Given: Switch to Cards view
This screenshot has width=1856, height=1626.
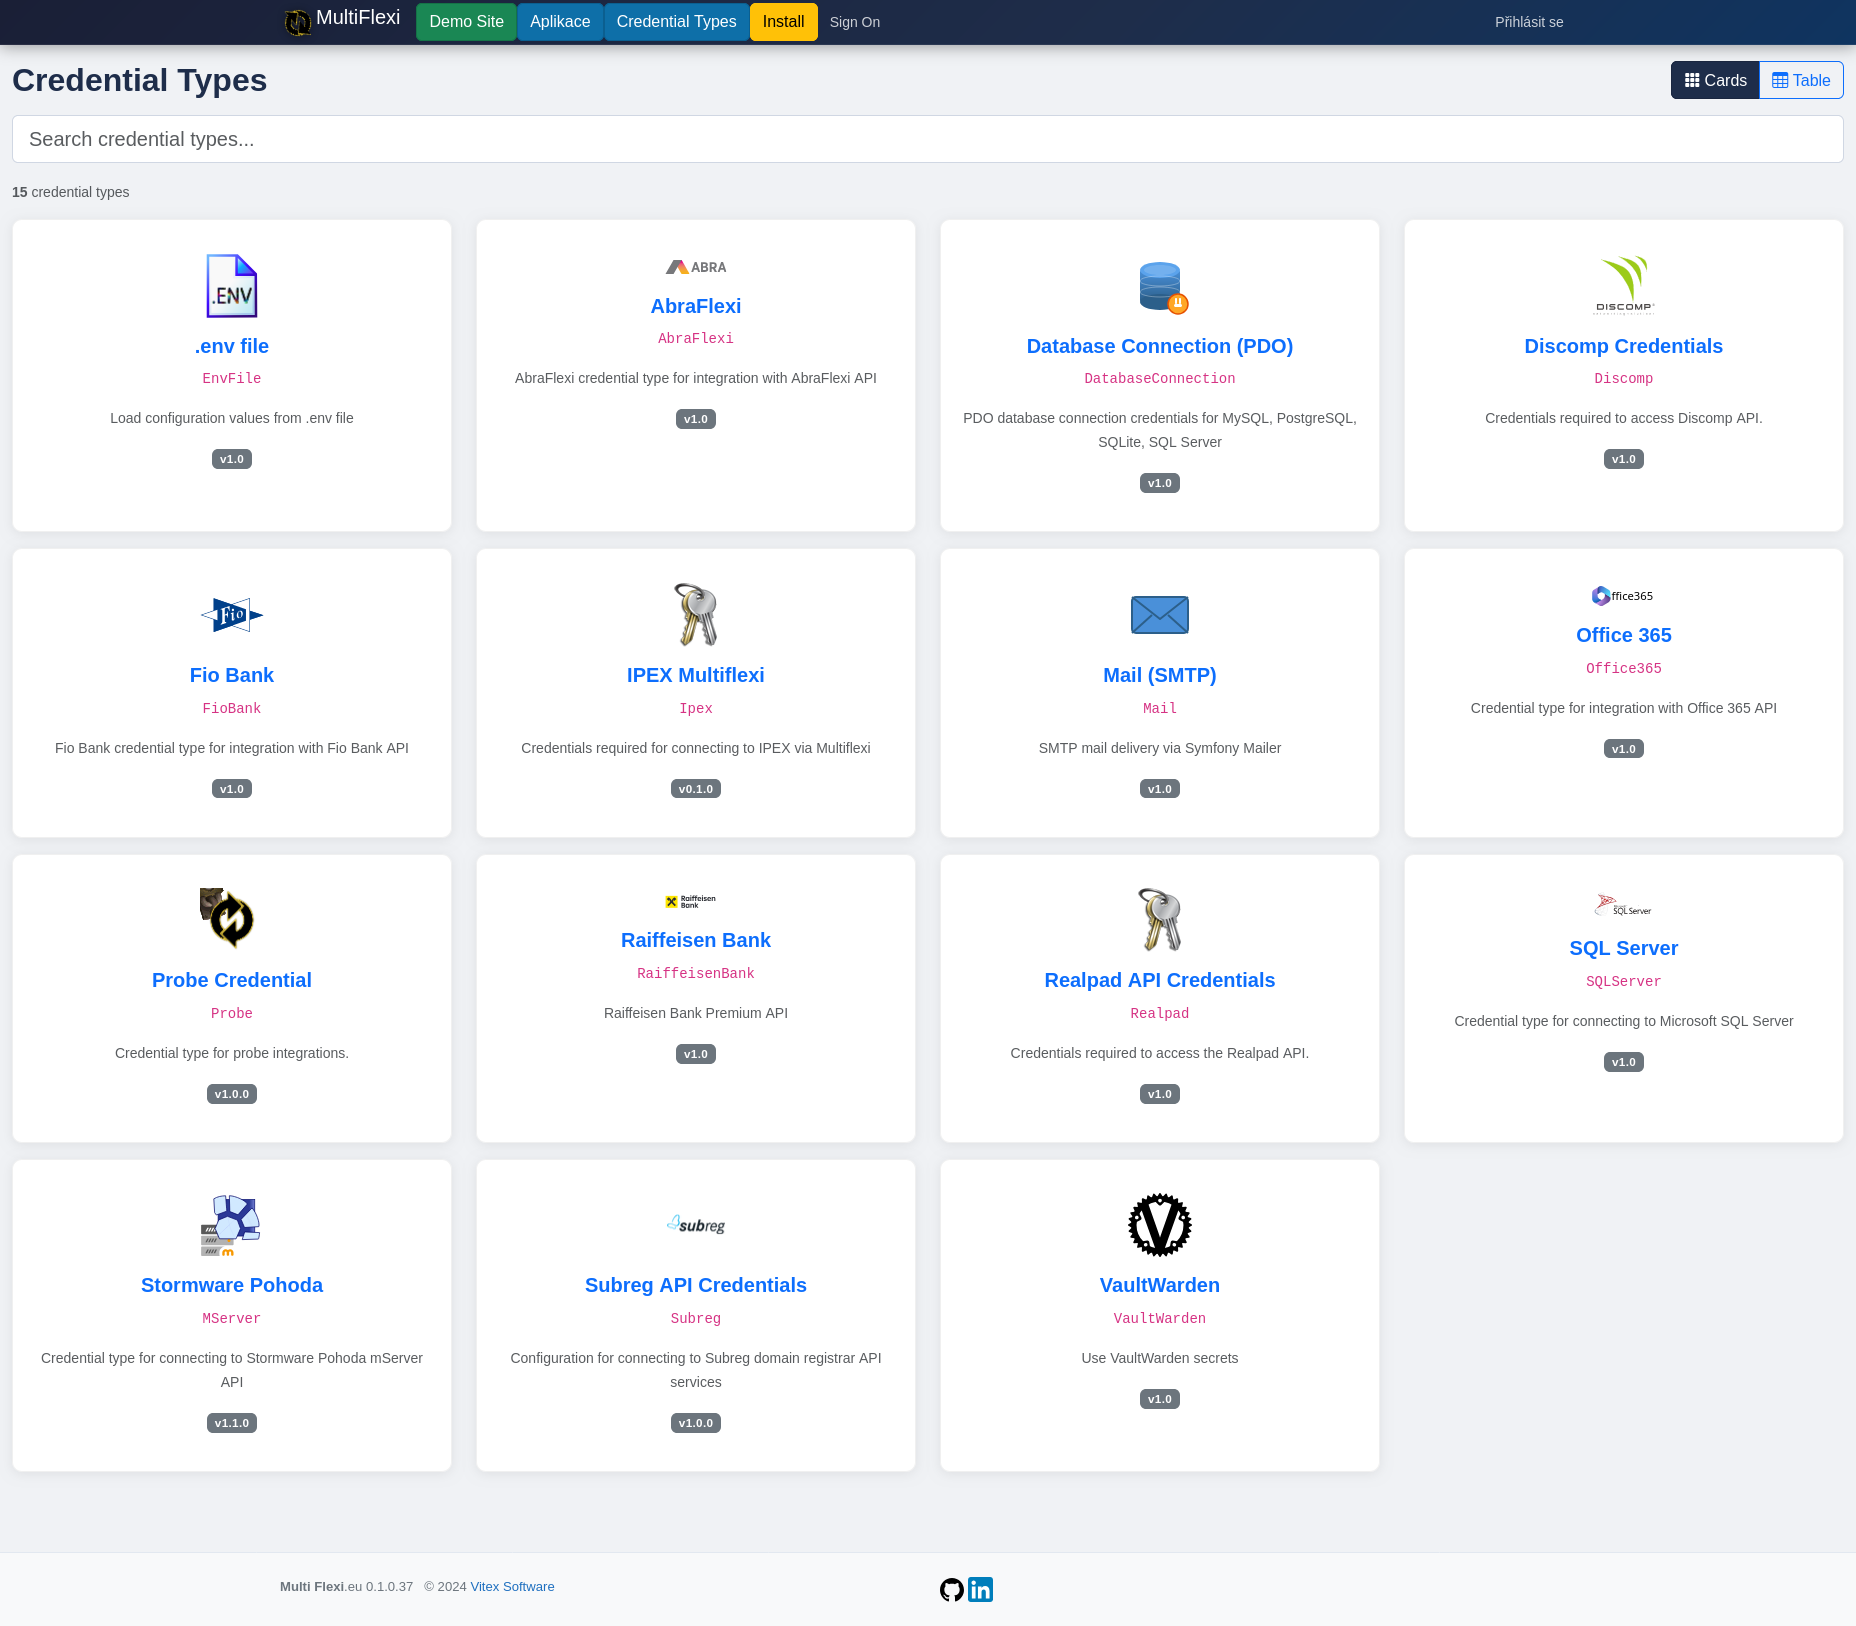Looking at the screenshot, I should [1715, 80].
